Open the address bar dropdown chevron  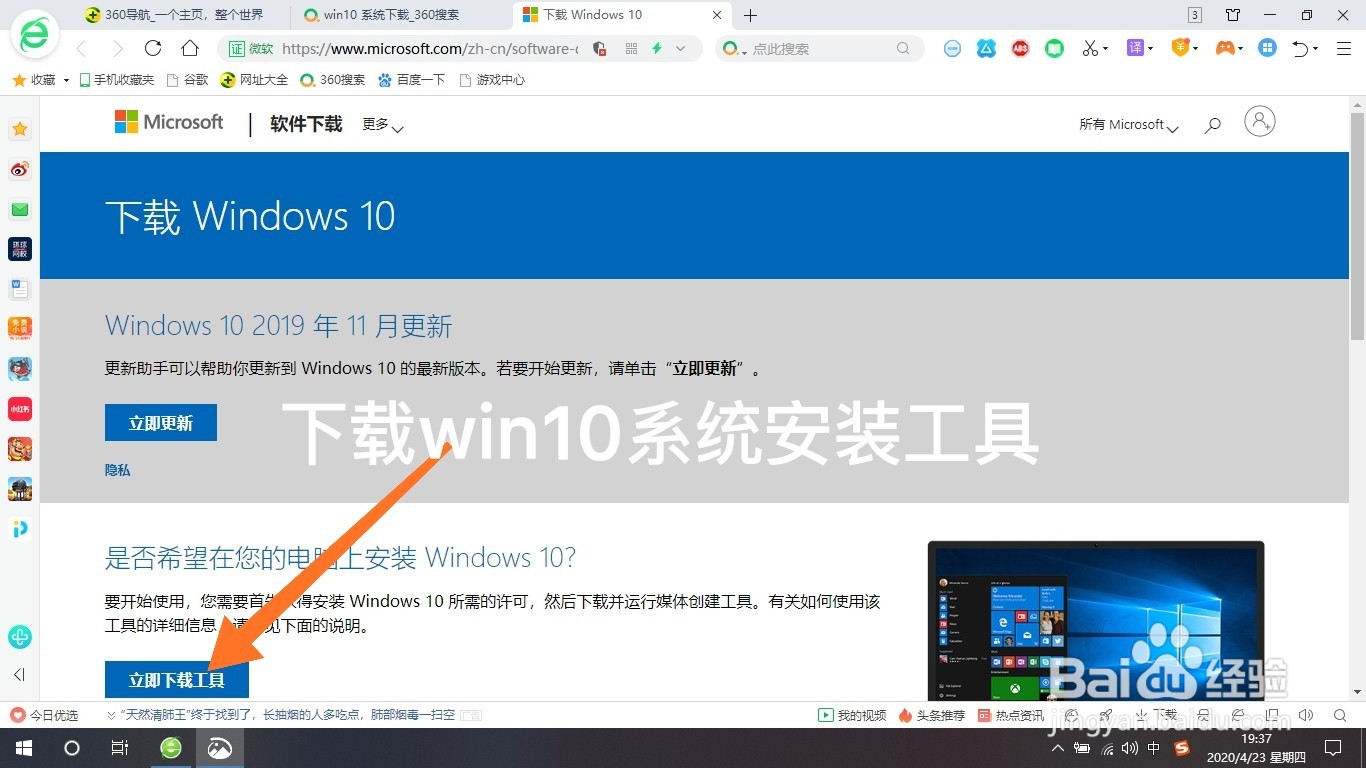point(681,48)
